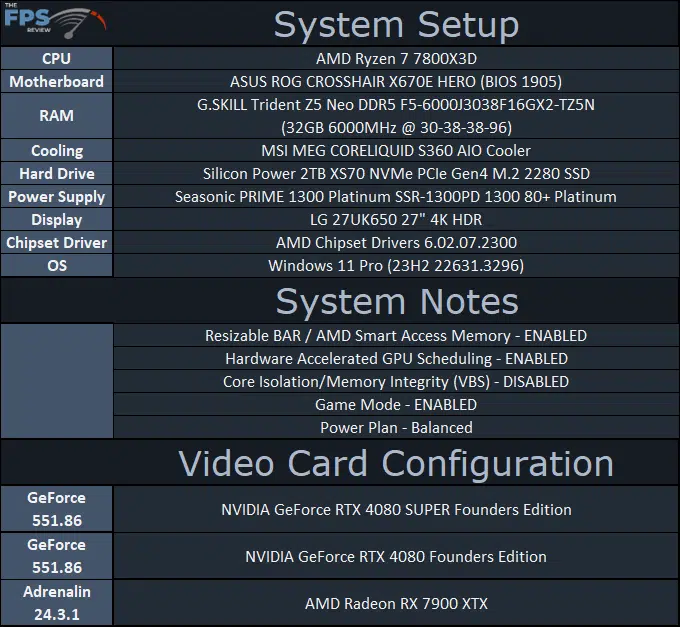Click the 'Motherboard' row label
Screen dimensions: 680x627
tap(56, 82)
